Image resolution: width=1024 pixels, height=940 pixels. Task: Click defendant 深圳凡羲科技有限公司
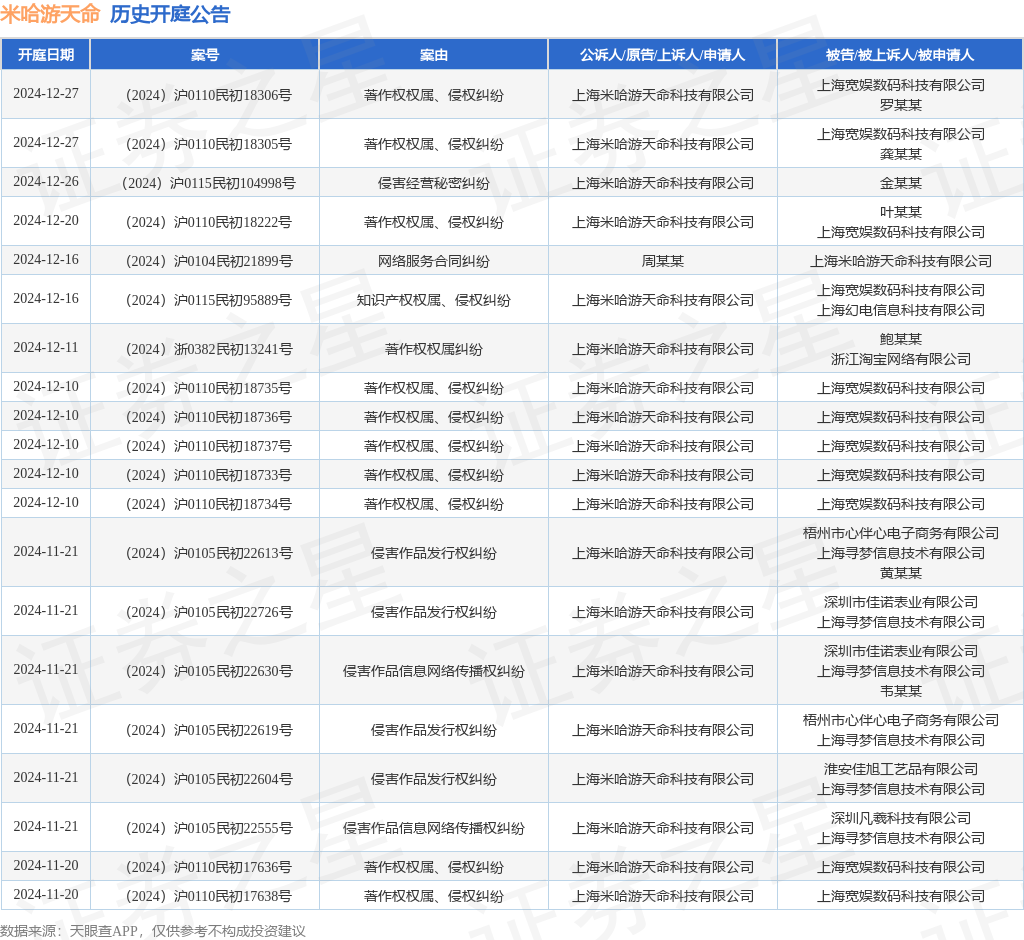[901, 818]
